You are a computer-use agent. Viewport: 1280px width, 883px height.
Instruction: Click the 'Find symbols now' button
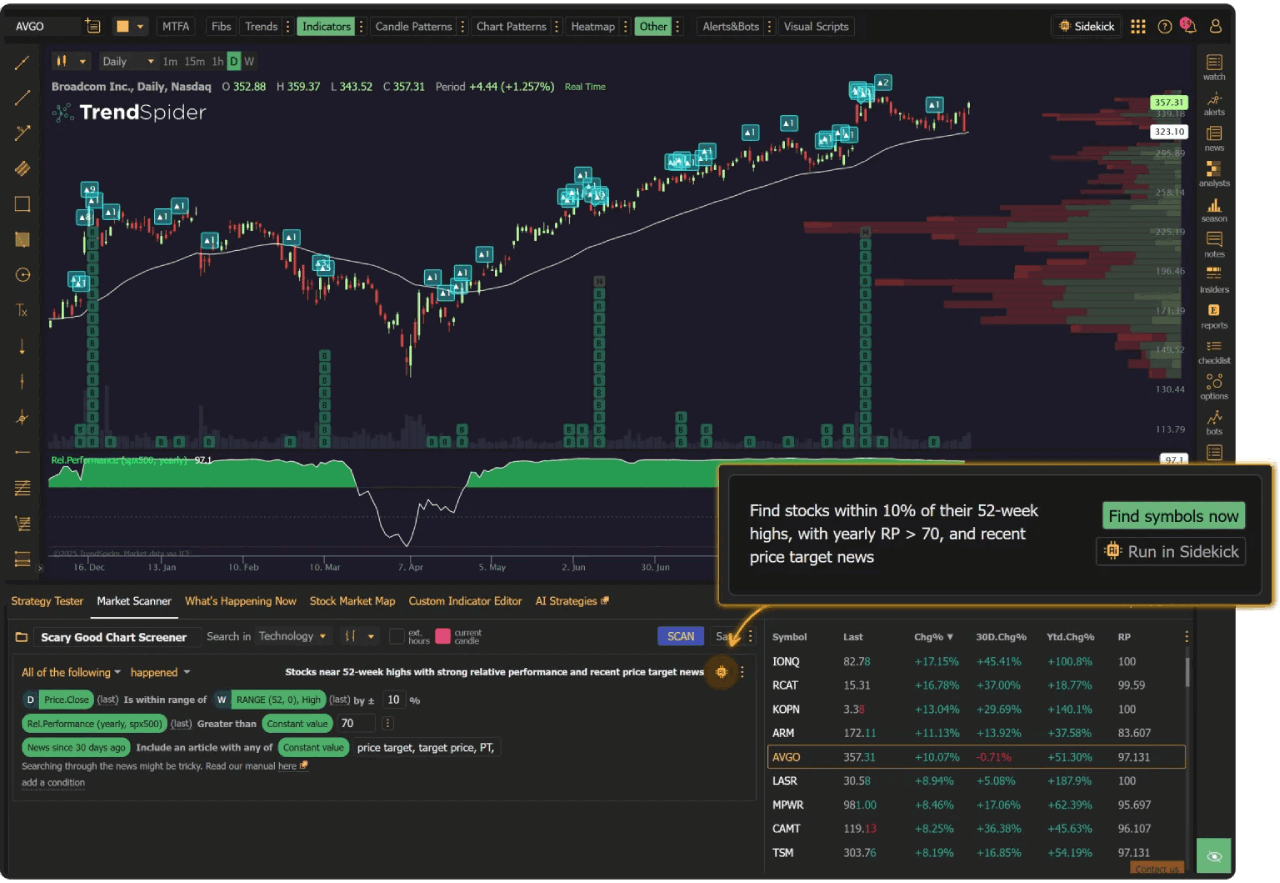(1173, 515)
